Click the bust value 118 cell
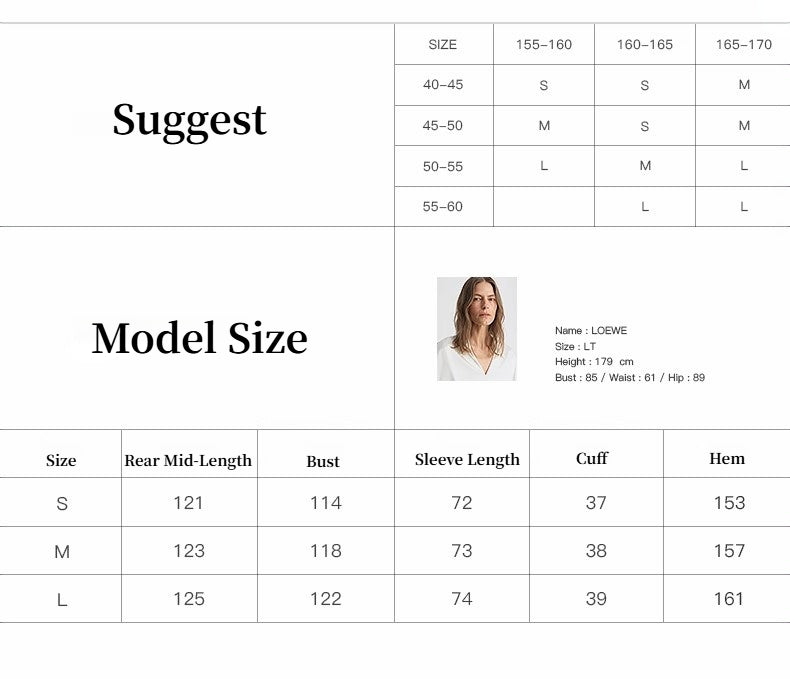The height and width of the screenshot is (679, 790). [325, 551]
